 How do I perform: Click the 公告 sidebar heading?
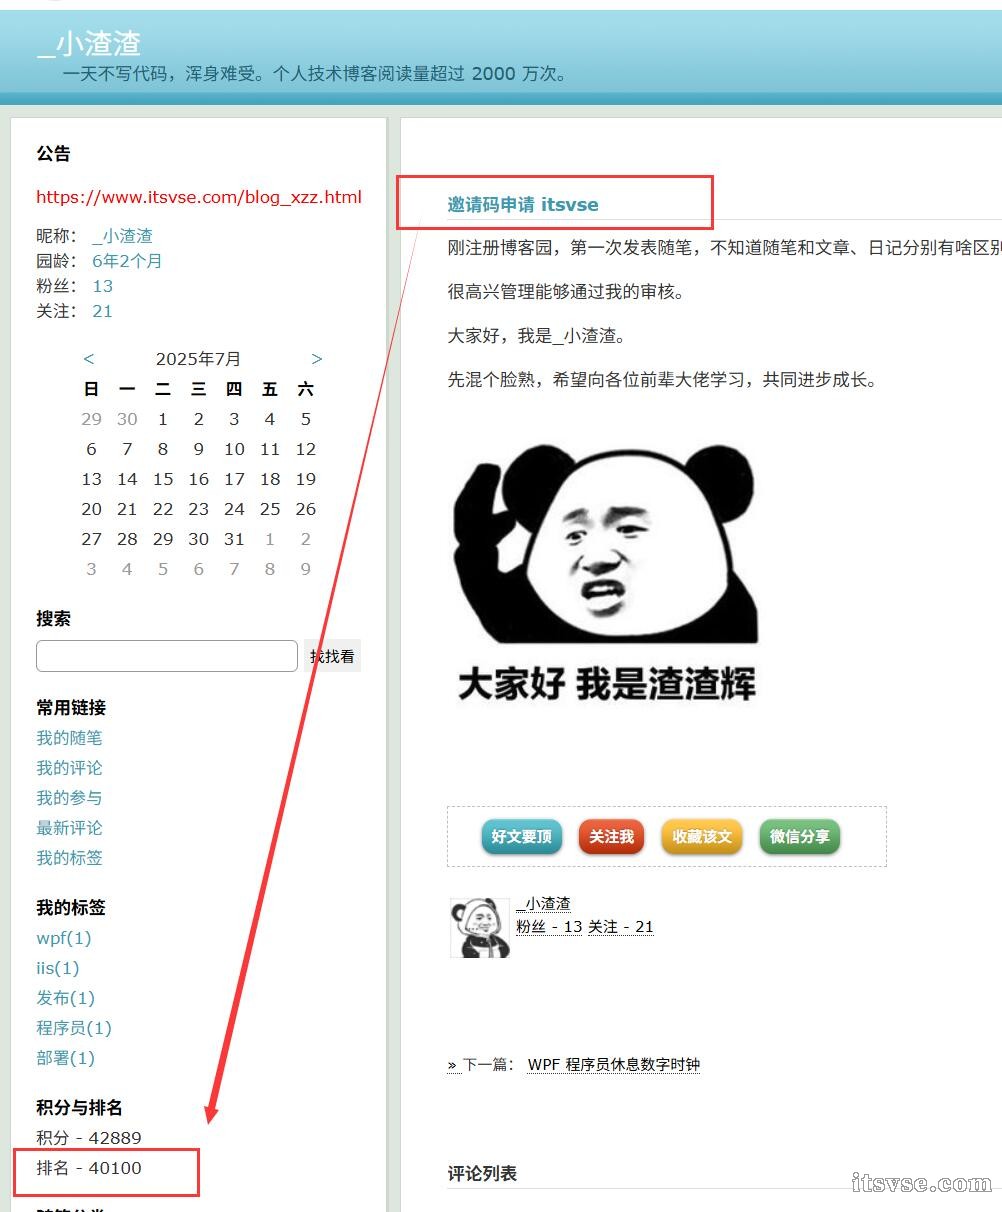click(54, 154)
